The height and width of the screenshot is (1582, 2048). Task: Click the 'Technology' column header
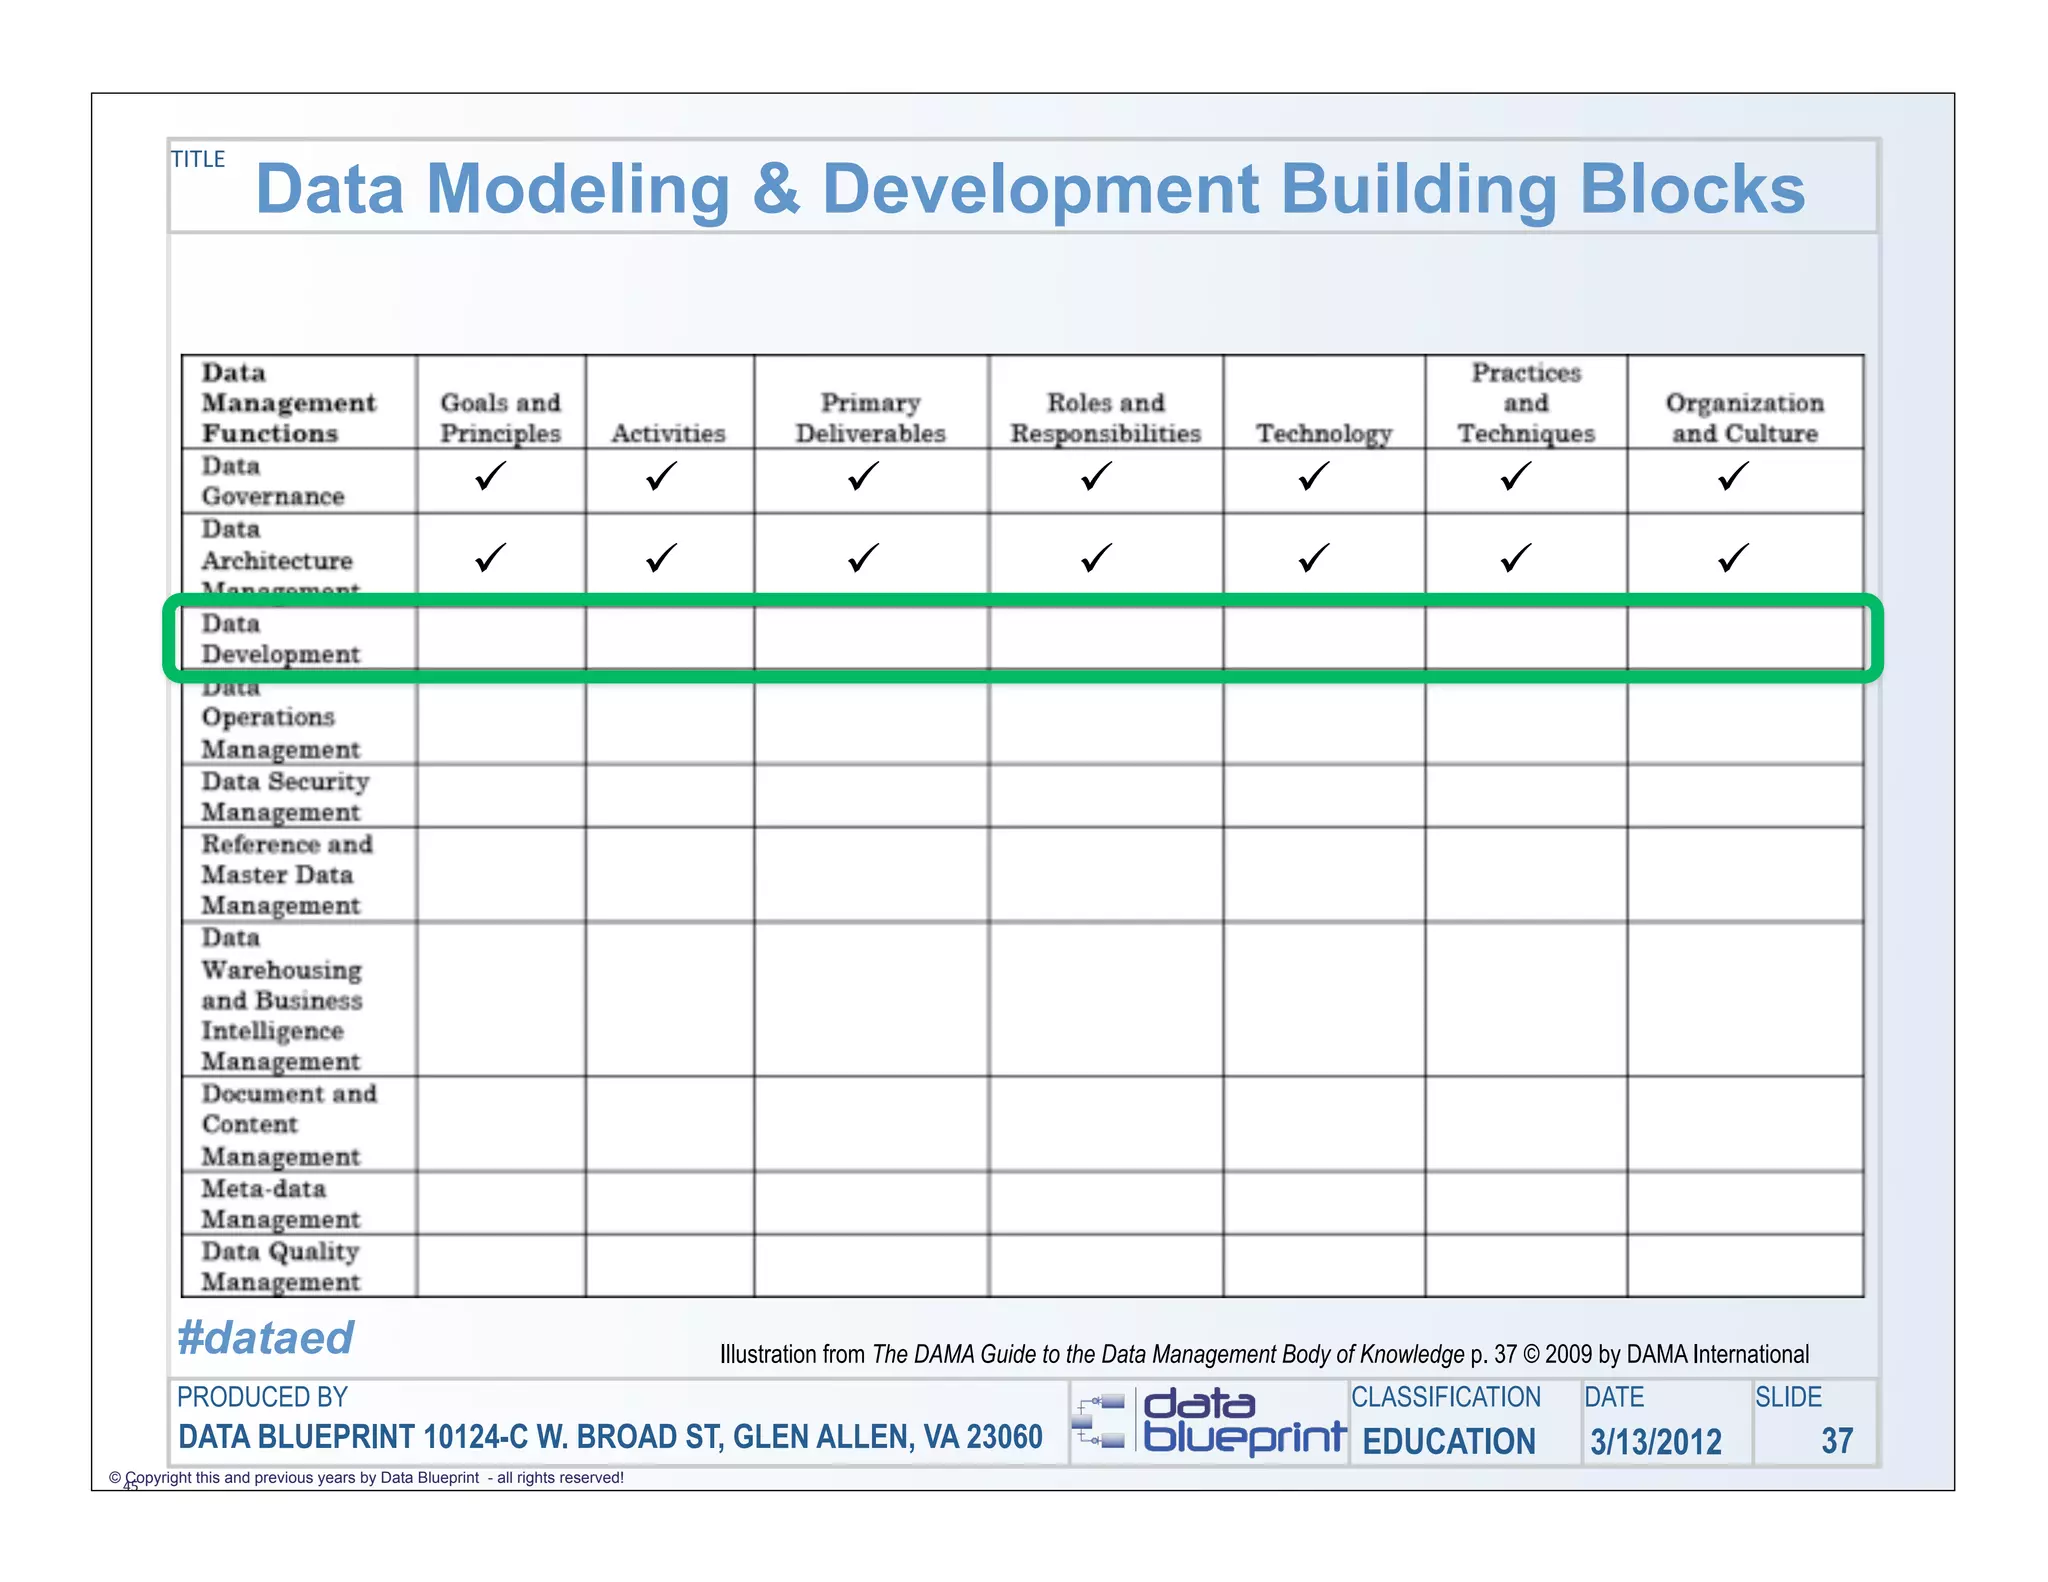(1325, 434)
